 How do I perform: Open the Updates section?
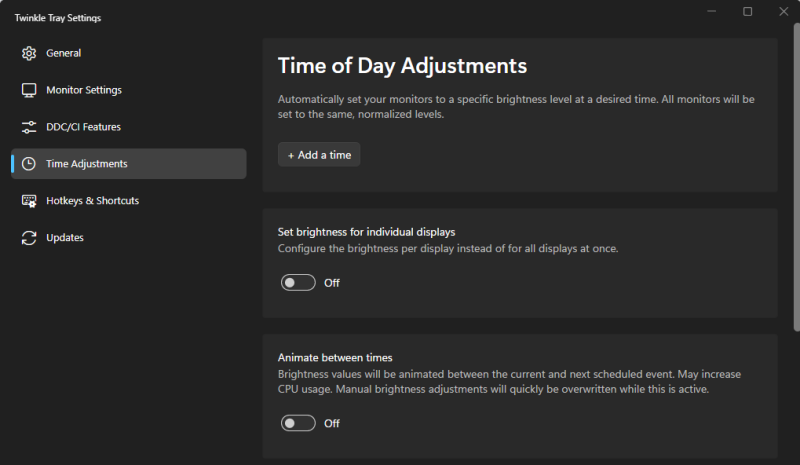[x=65, y=238]
